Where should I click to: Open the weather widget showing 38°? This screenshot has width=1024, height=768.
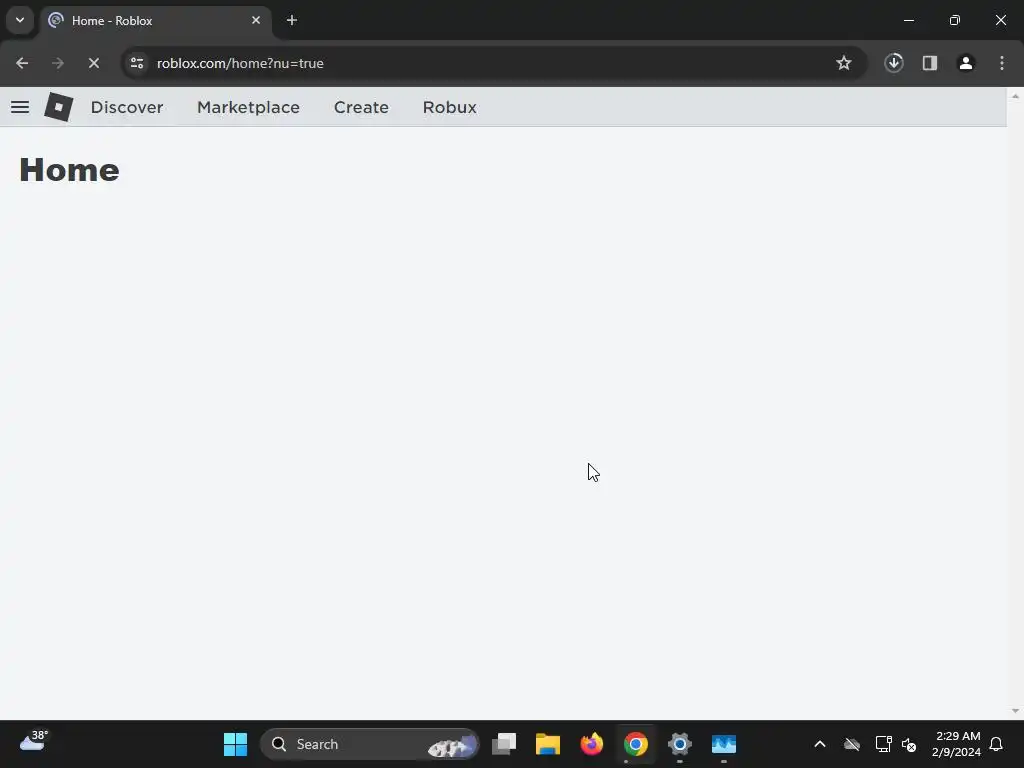click(34, 742)
